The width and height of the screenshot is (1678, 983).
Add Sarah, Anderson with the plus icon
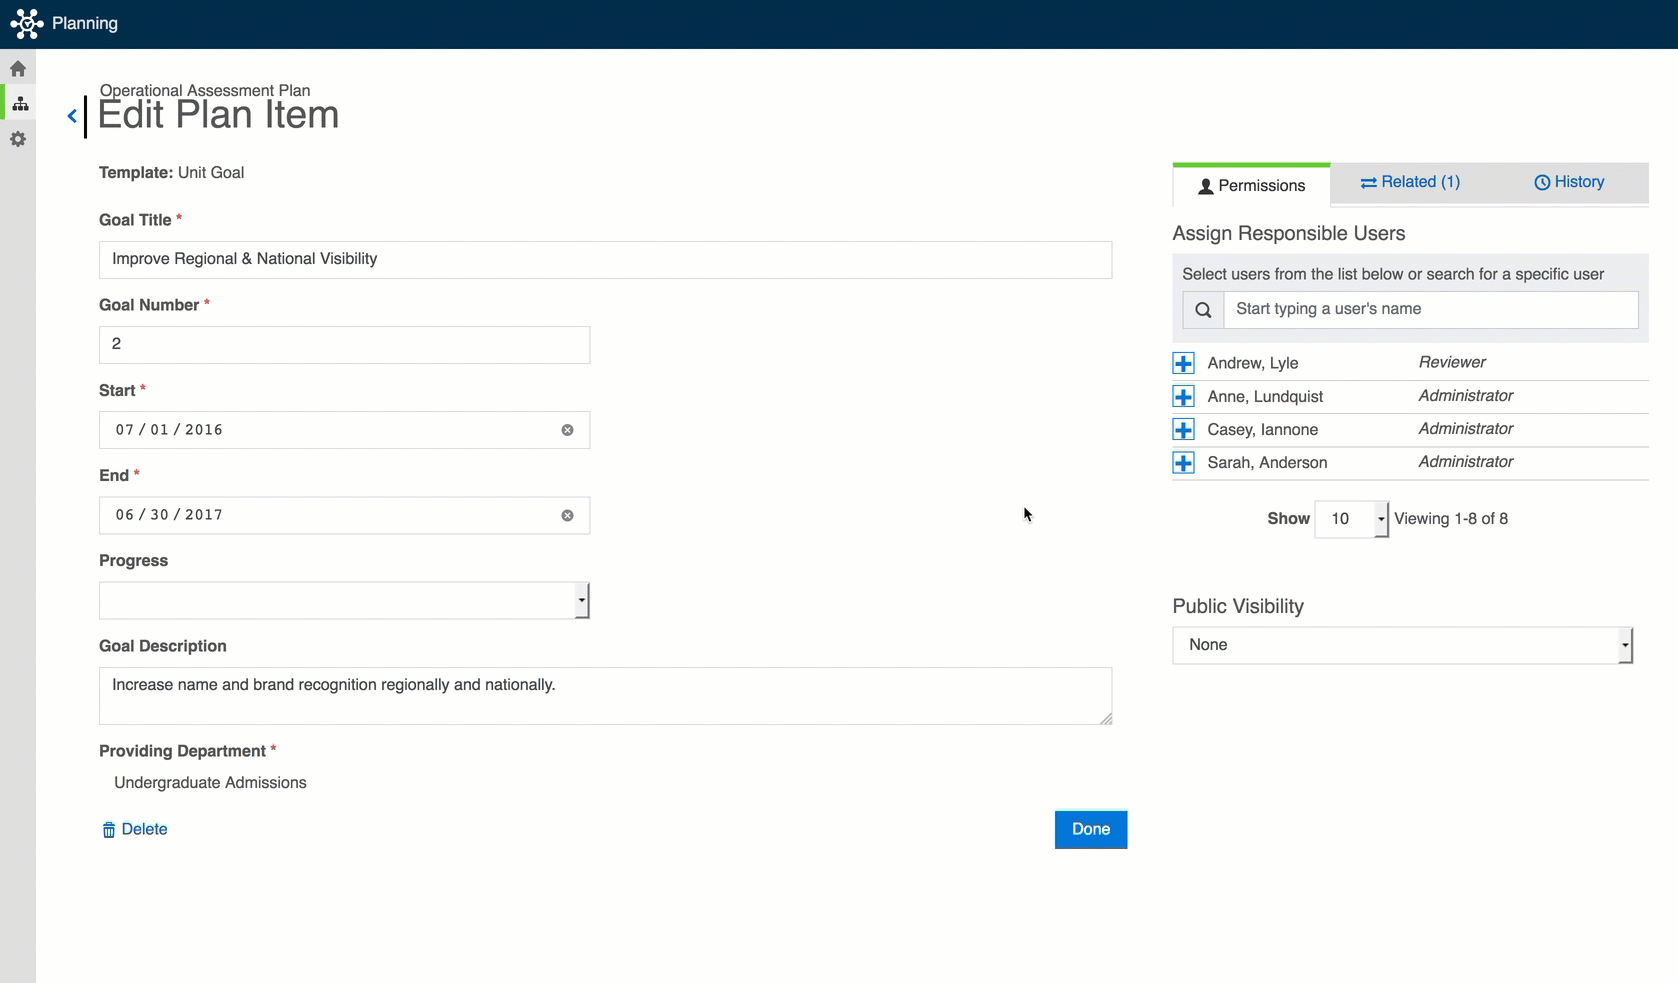1183,462
